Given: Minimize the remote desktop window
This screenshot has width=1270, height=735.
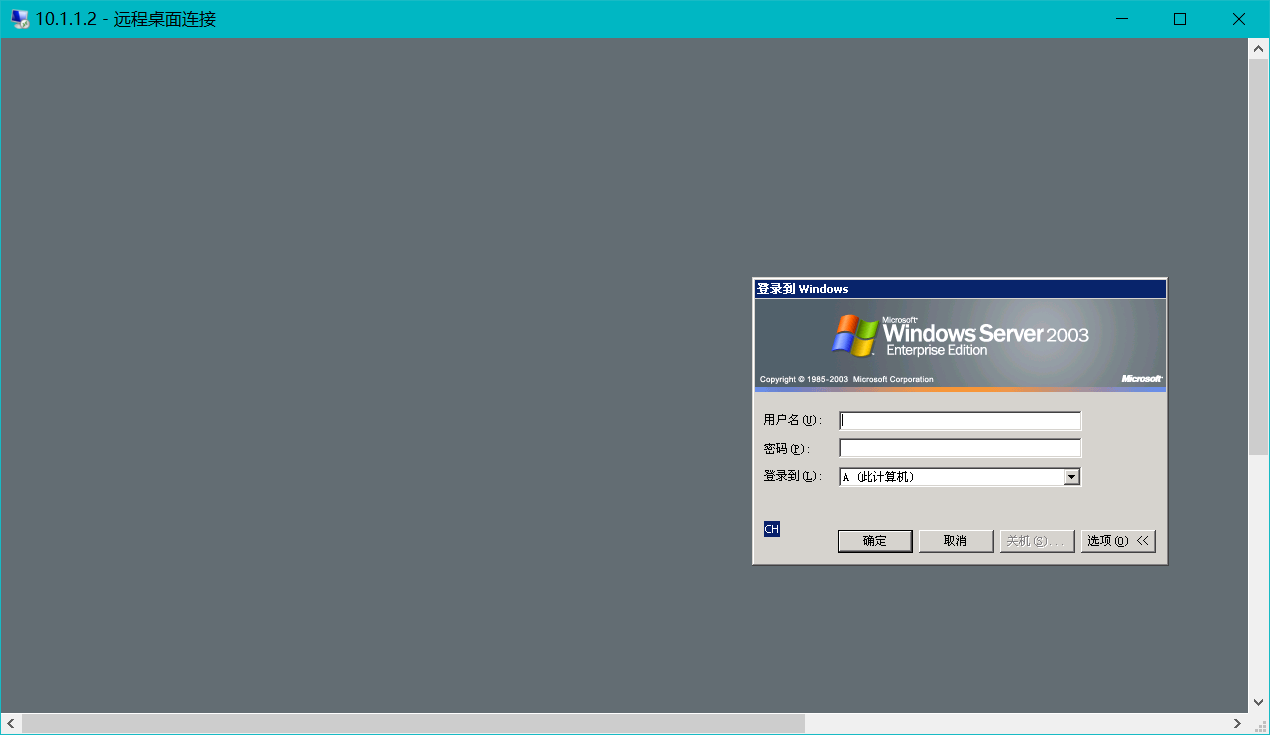Looking at the screenshot, I should pyautogui.click(x=1123, y=19).
